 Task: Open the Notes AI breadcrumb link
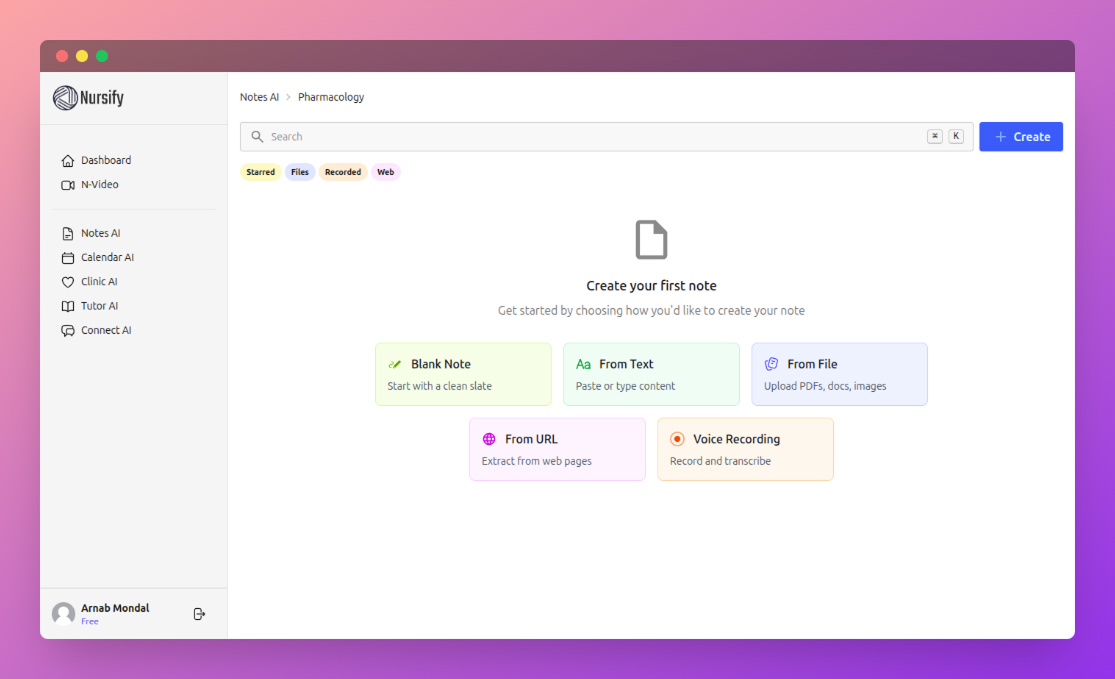coord(259,96)
